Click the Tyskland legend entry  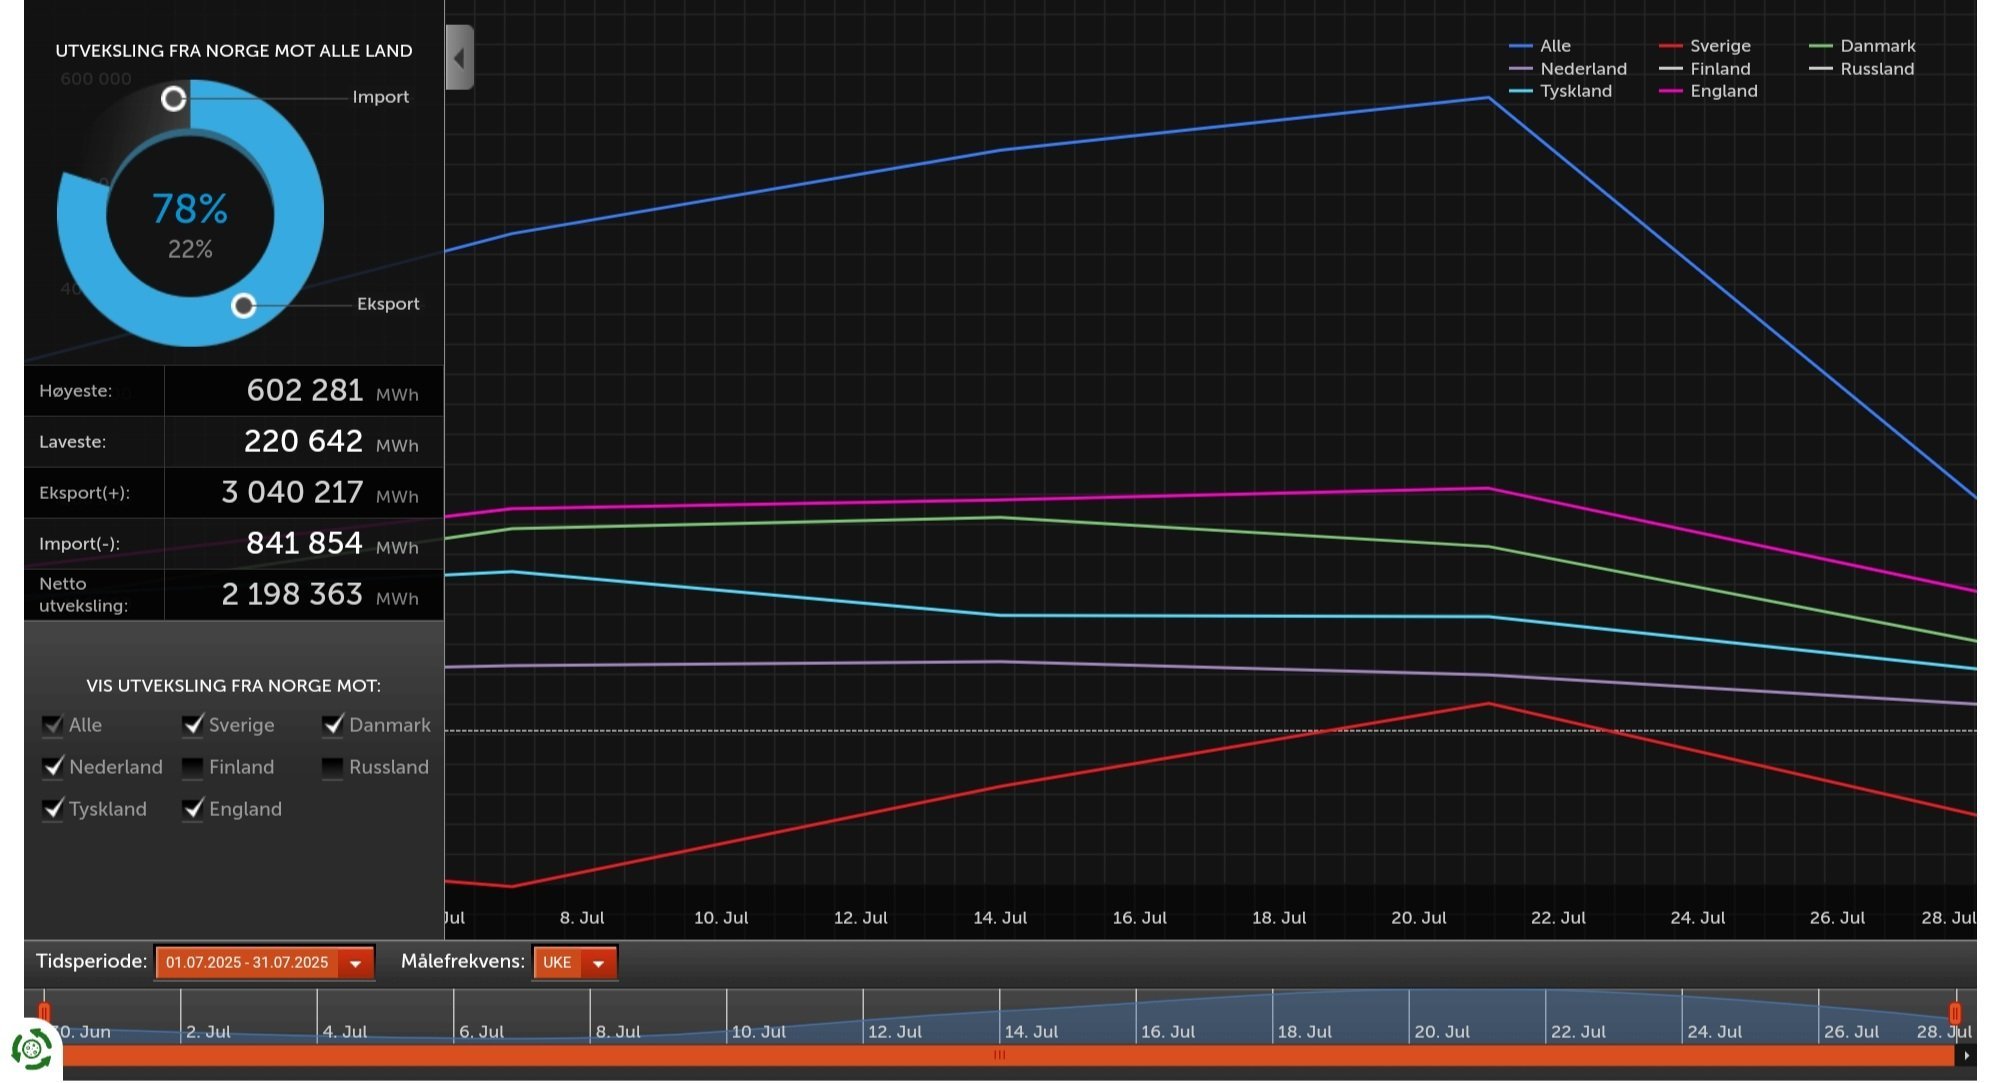[1561, 91]
